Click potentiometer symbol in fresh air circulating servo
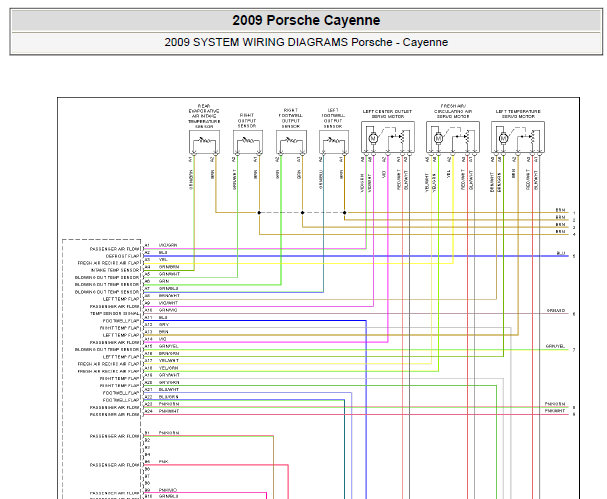607x499 pixels. point(467,136)
